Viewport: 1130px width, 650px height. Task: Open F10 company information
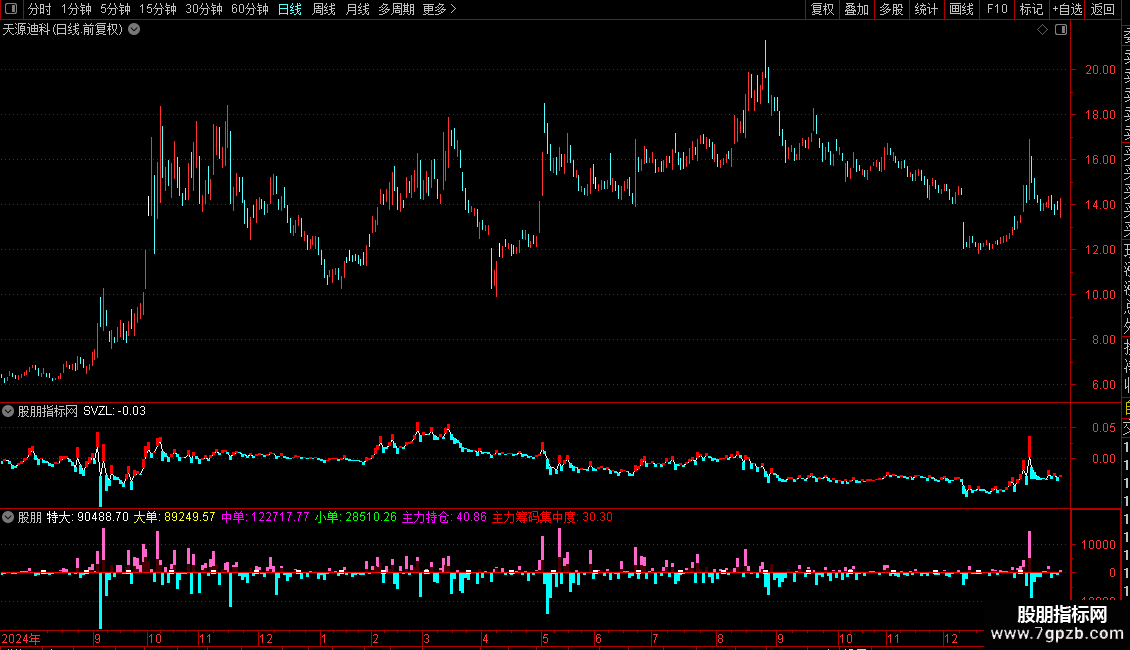[997, 9]
